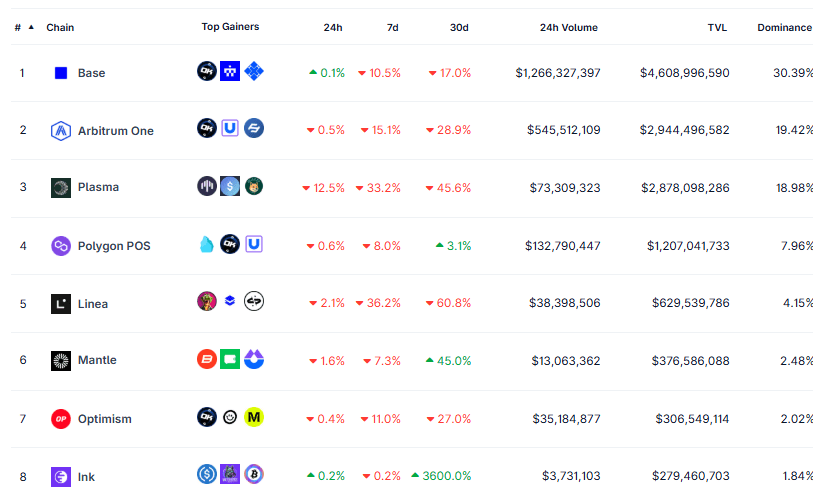Toggle sort arrow beside the # header

tap(31, 27)
